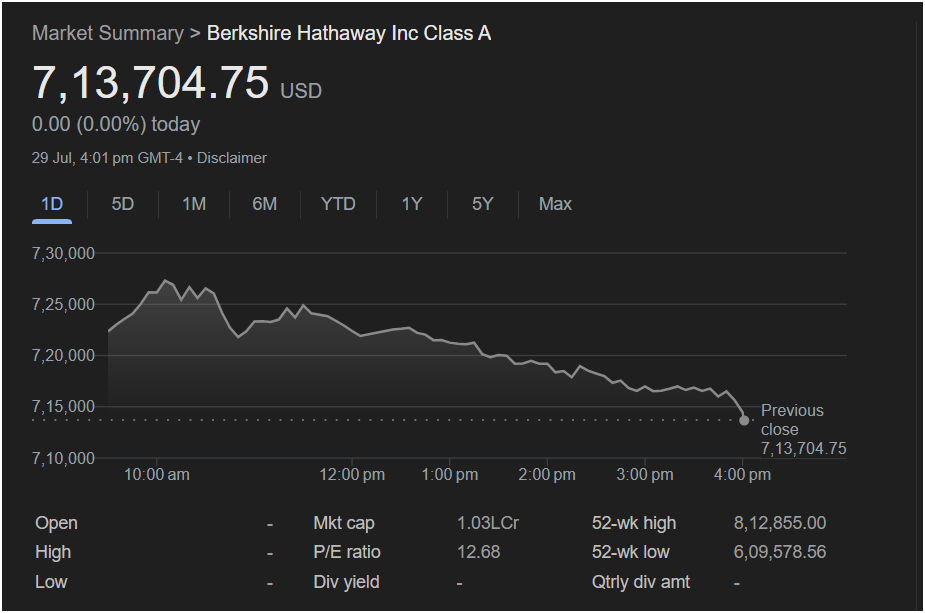Click the 10:00 am x-axis label

click(157, 474)
